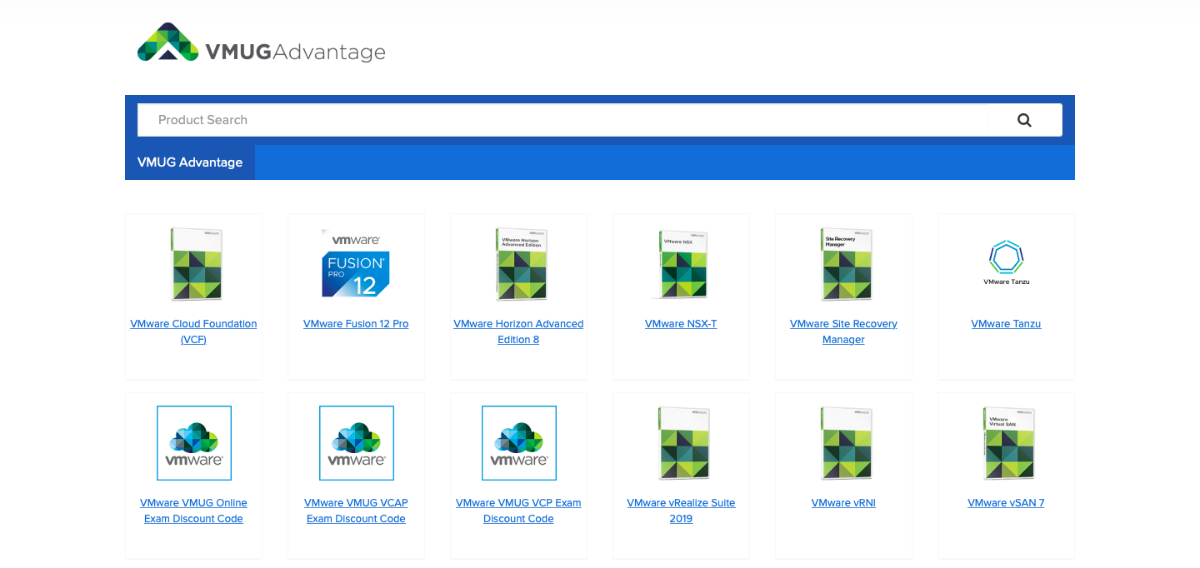Focus the Product Search field
Image resolution: width=1200 pixels, height=568 pixels.
point(600,120)
